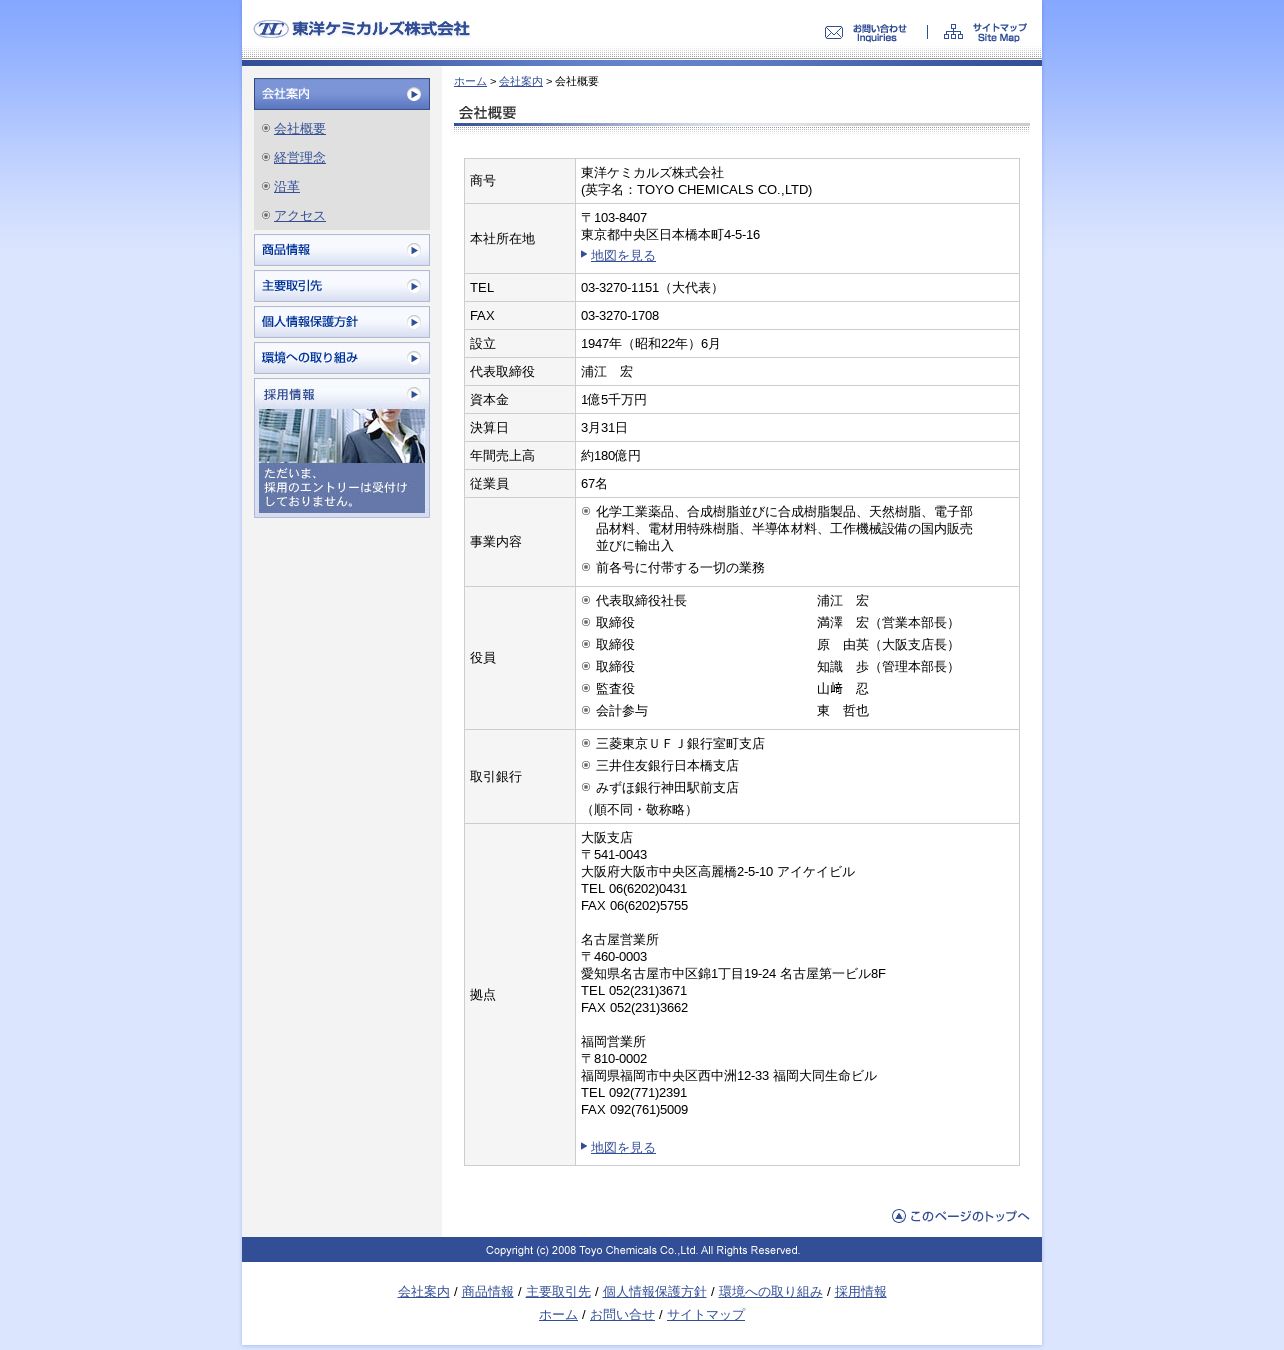Open footer link 環境への取り組み

point(771,1292)
